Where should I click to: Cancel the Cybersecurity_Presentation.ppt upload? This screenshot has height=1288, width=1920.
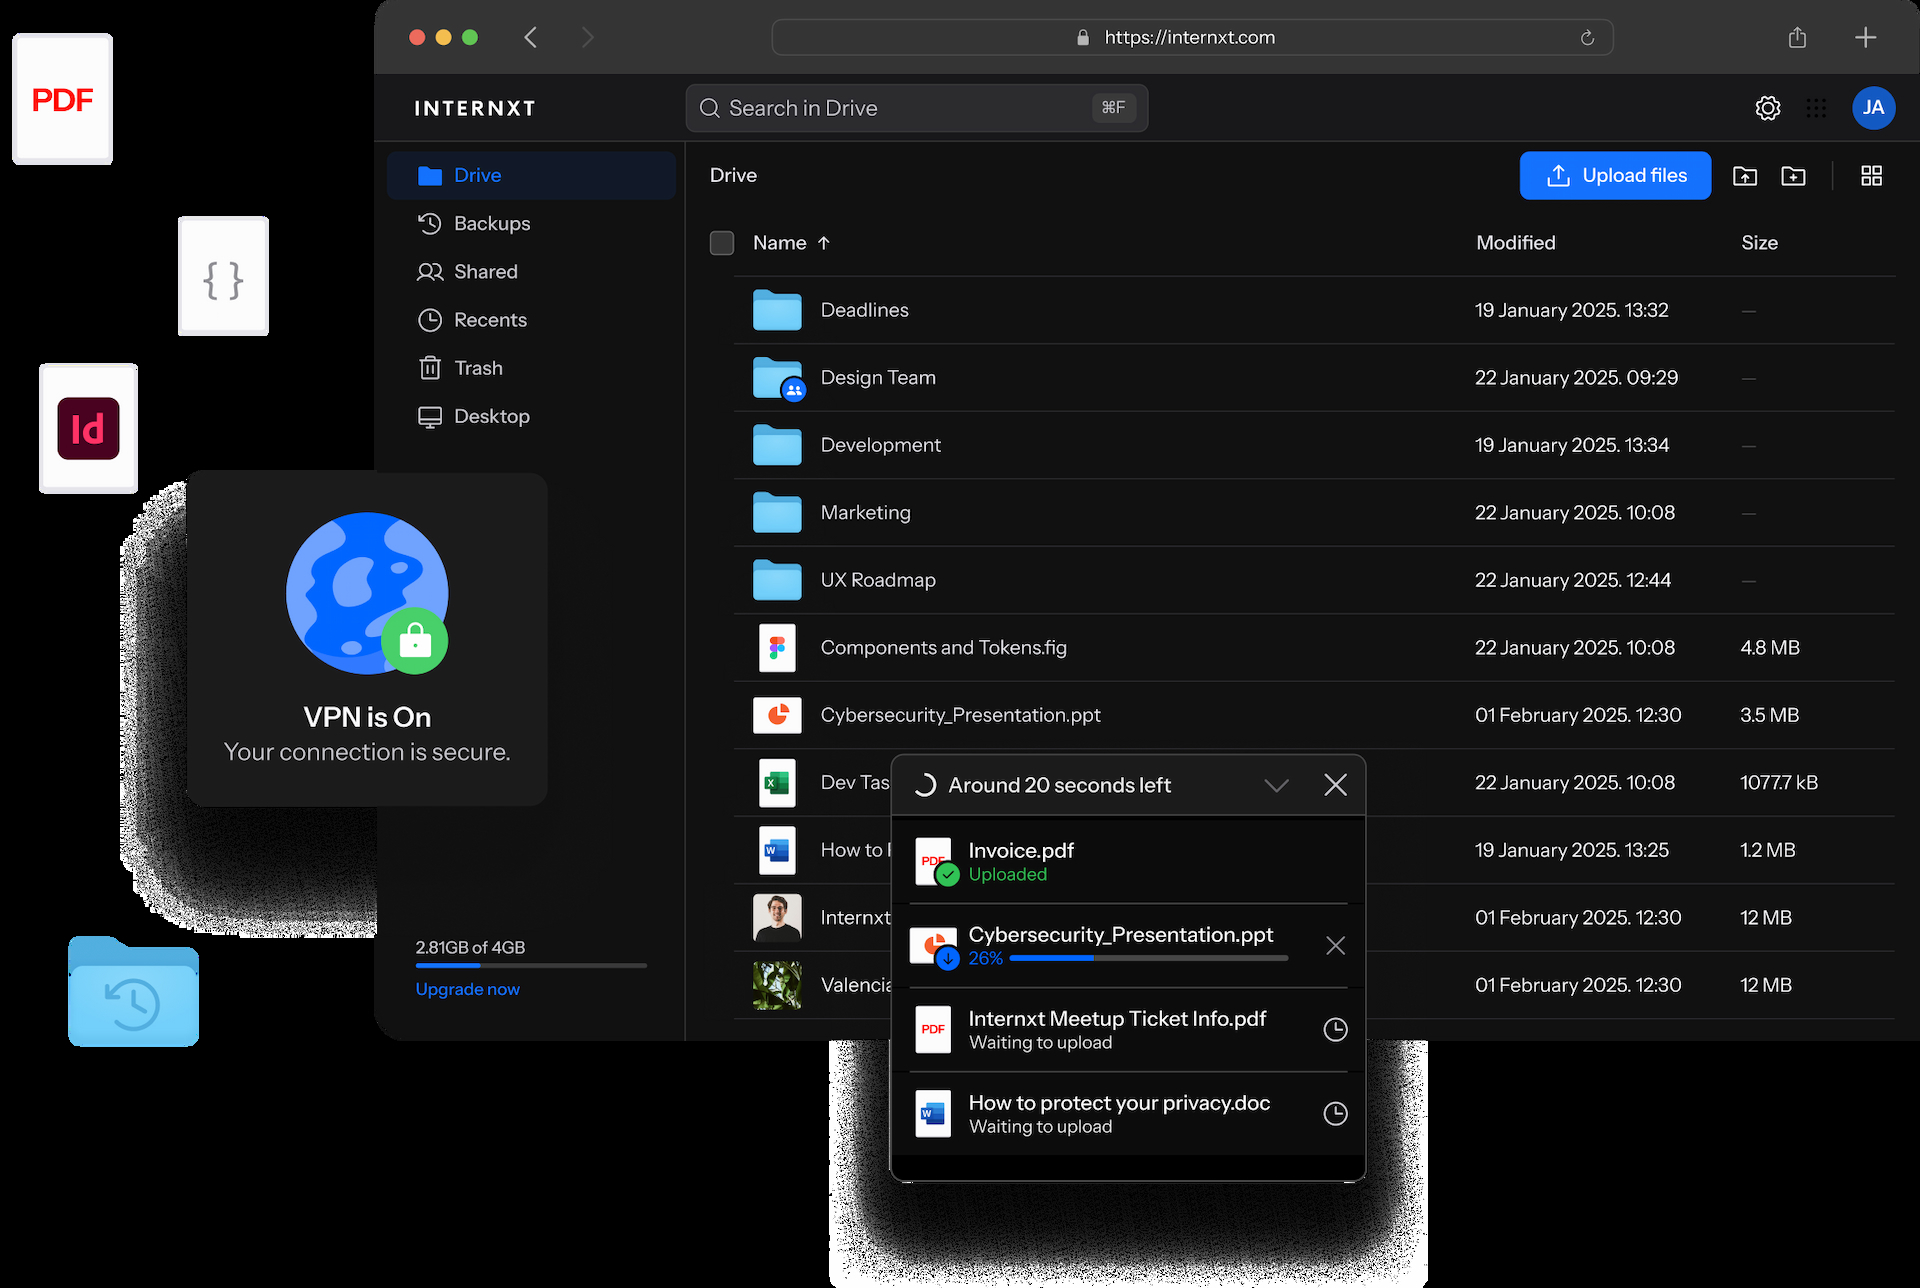(1336, 945)
